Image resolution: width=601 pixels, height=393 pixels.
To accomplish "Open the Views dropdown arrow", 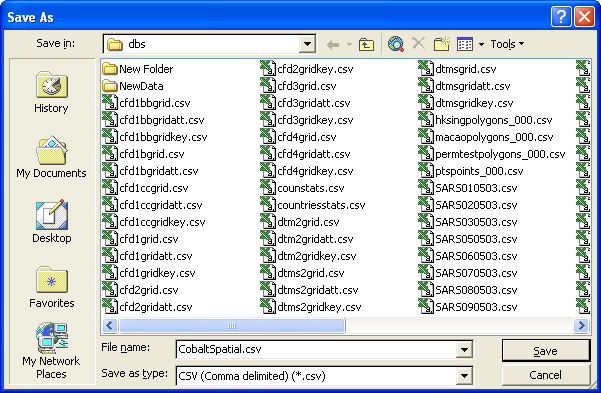I will pos(481,44).
